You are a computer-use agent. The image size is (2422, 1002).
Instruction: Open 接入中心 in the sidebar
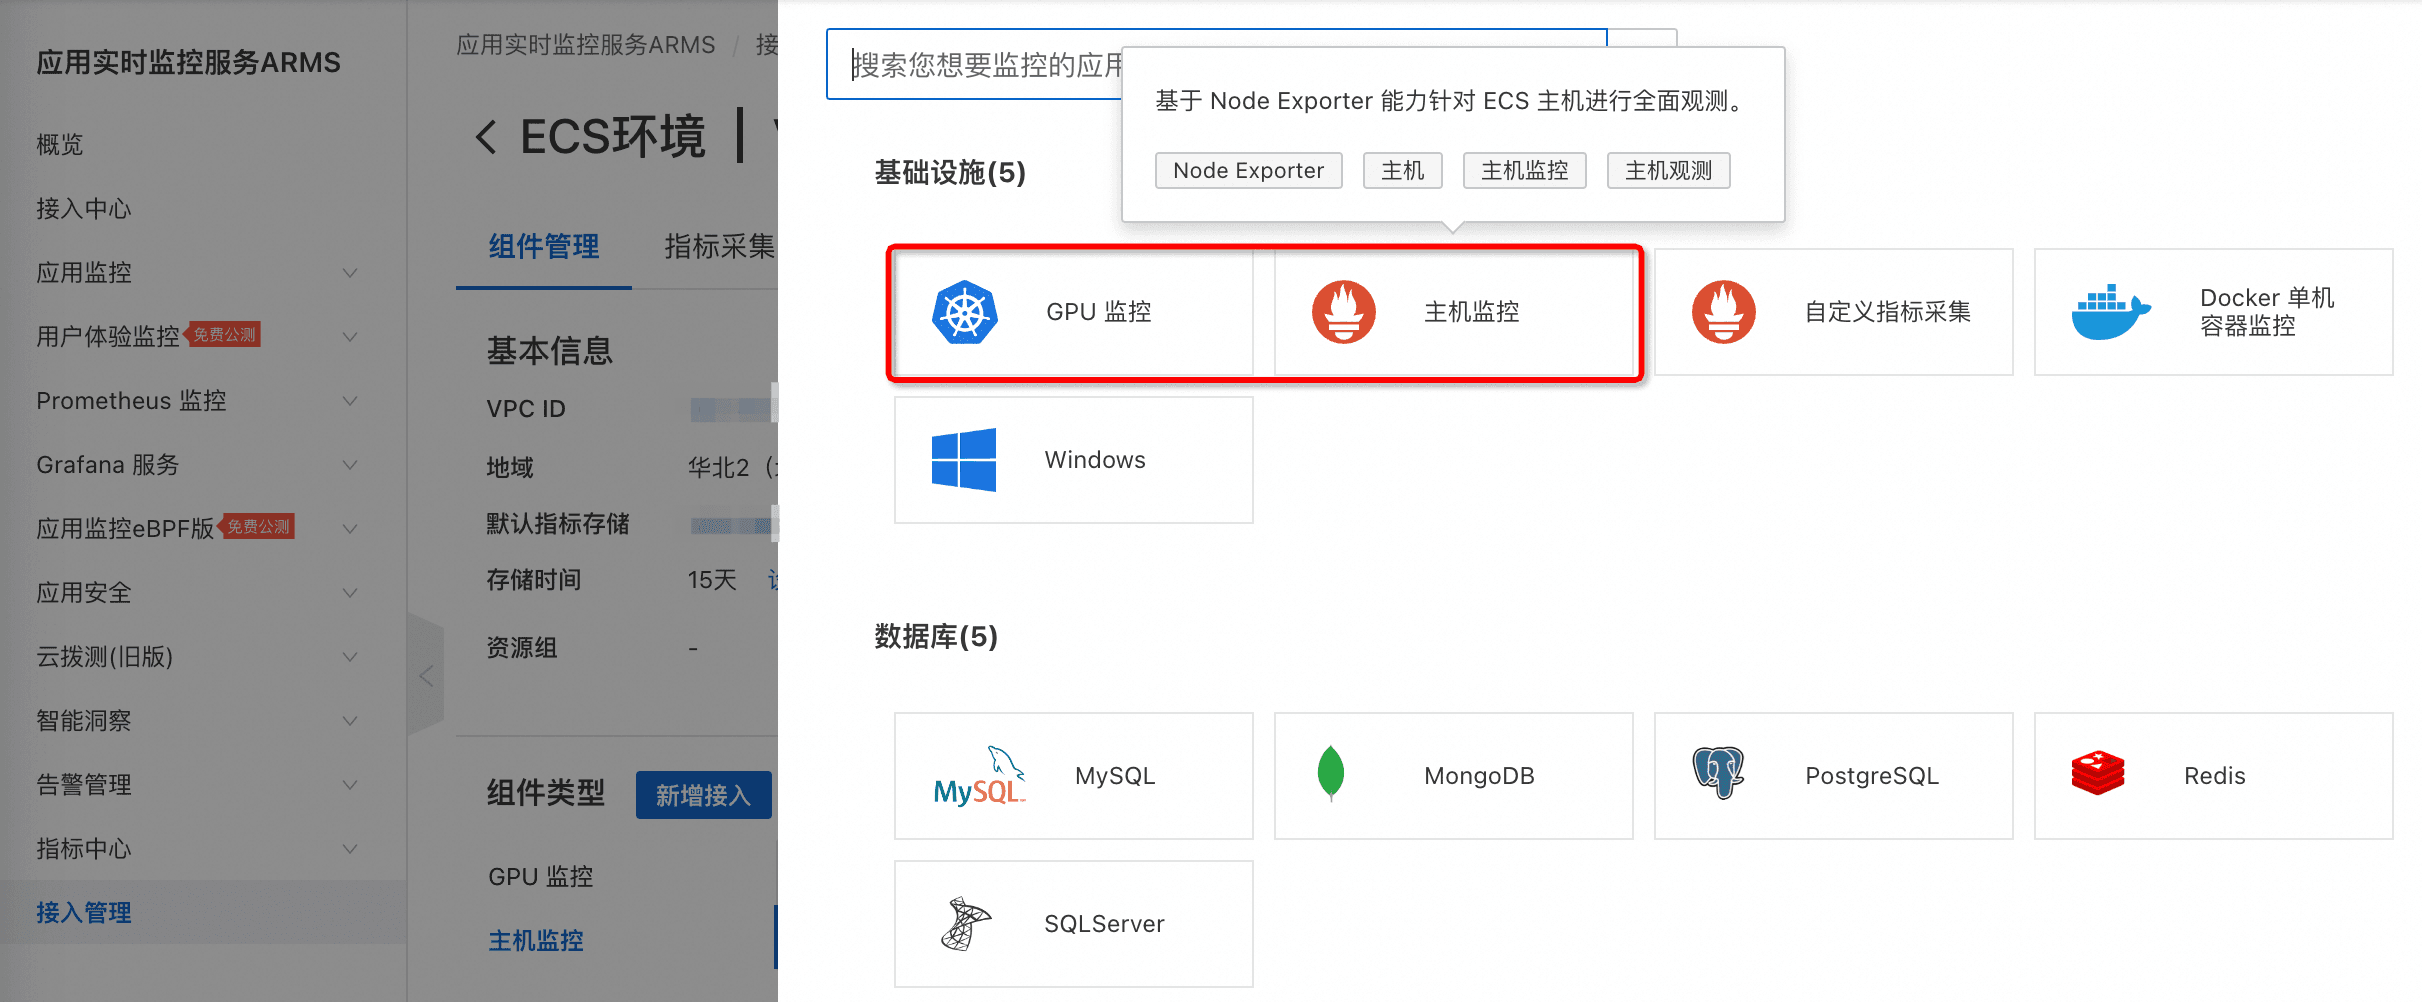(x=84, y=209)
